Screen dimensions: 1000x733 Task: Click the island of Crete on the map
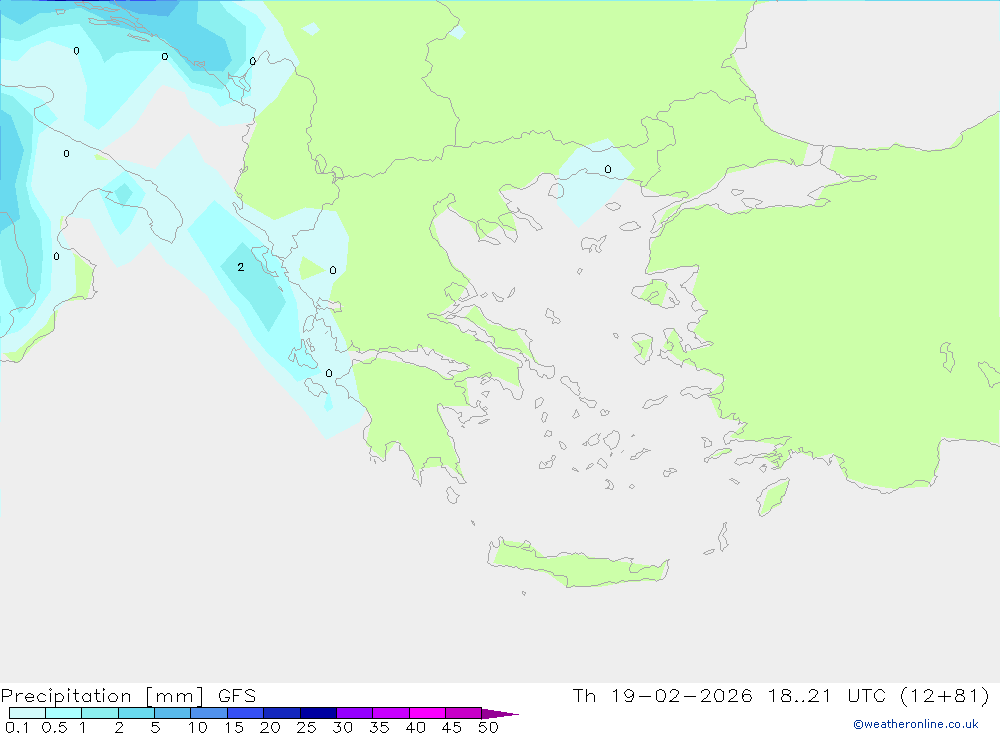578,563
